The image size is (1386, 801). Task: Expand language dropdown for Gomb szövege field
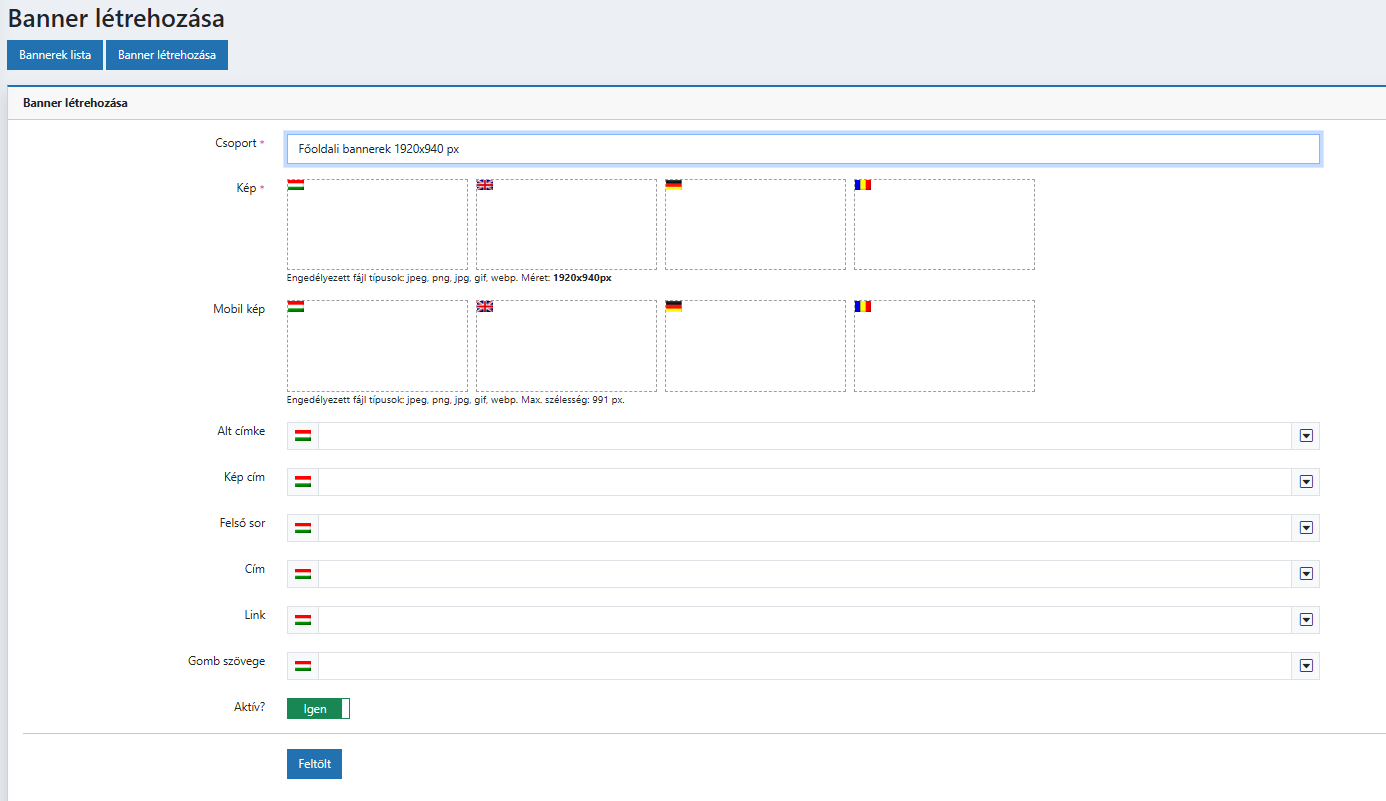(1305, 666)
